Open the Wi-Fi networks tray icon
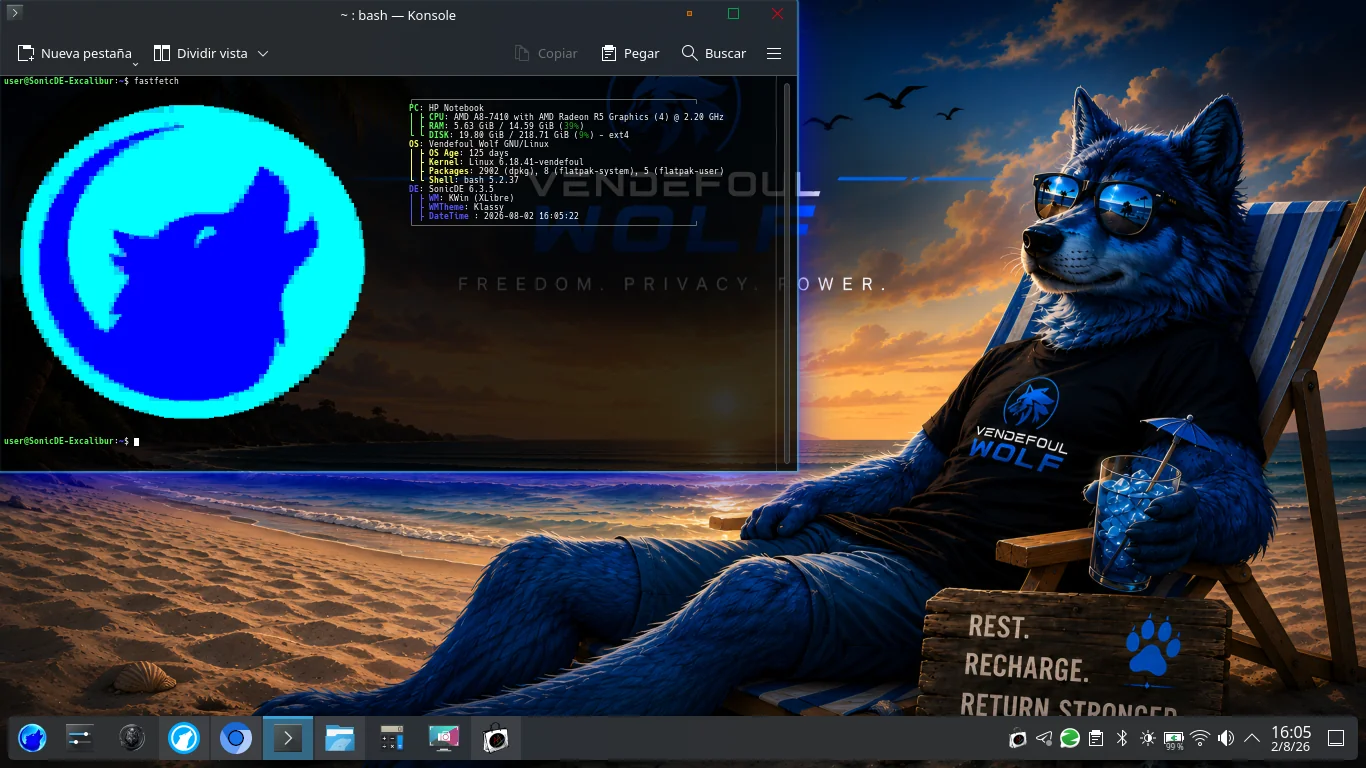Viewport: 1366px width, 768px height. (1200, 739)
